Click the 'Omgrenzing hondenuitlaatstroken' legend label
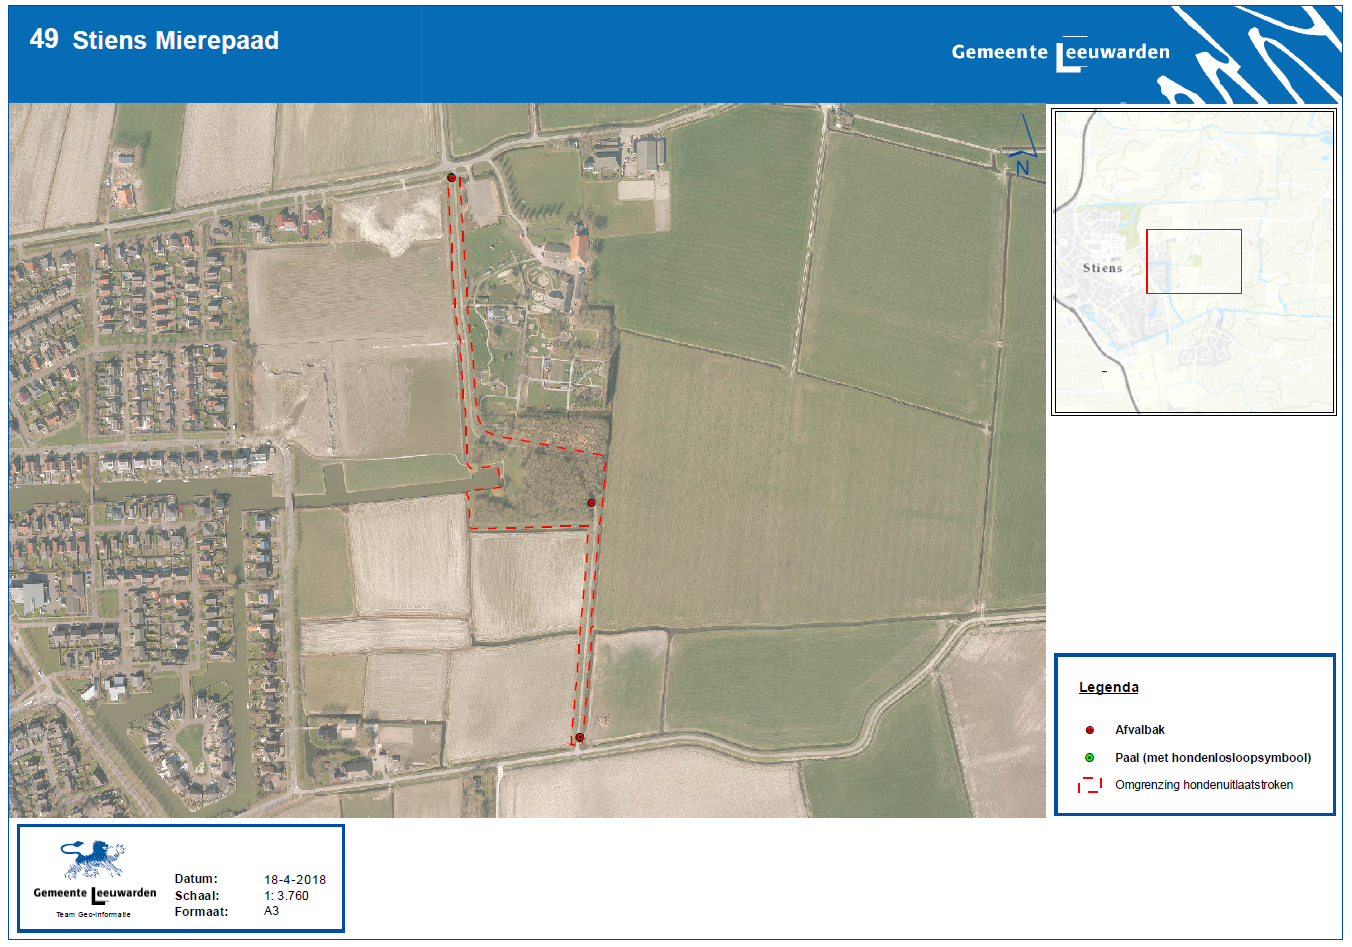This screenshot has width=1352, height=947. point(1204,785)
